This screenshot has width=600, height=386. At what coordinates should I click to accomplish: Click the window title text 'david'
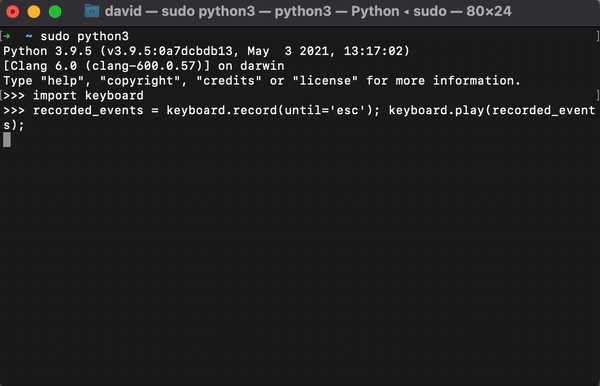[123, 11]
